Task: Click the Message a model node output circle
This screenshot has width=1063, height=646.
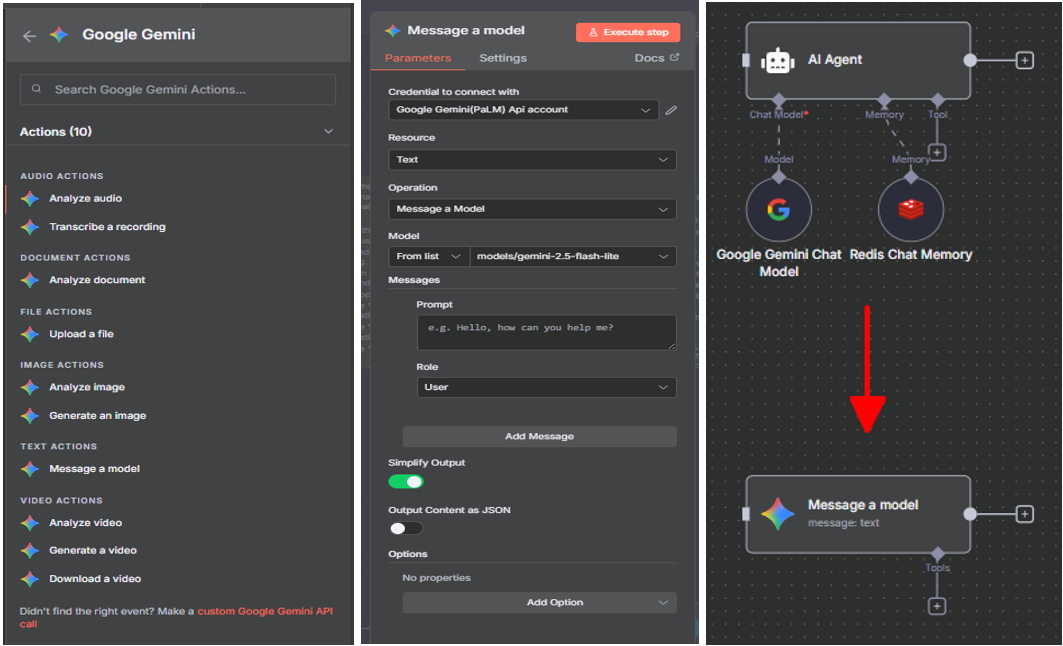Action: tap(970, 514)
